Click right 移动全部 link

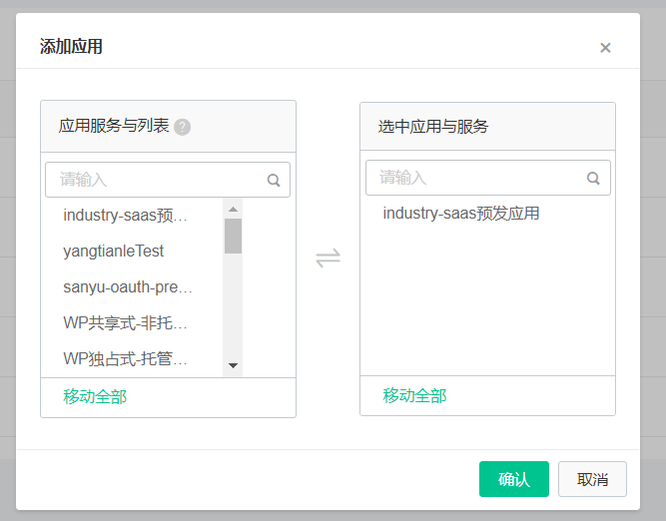point(415,395)
